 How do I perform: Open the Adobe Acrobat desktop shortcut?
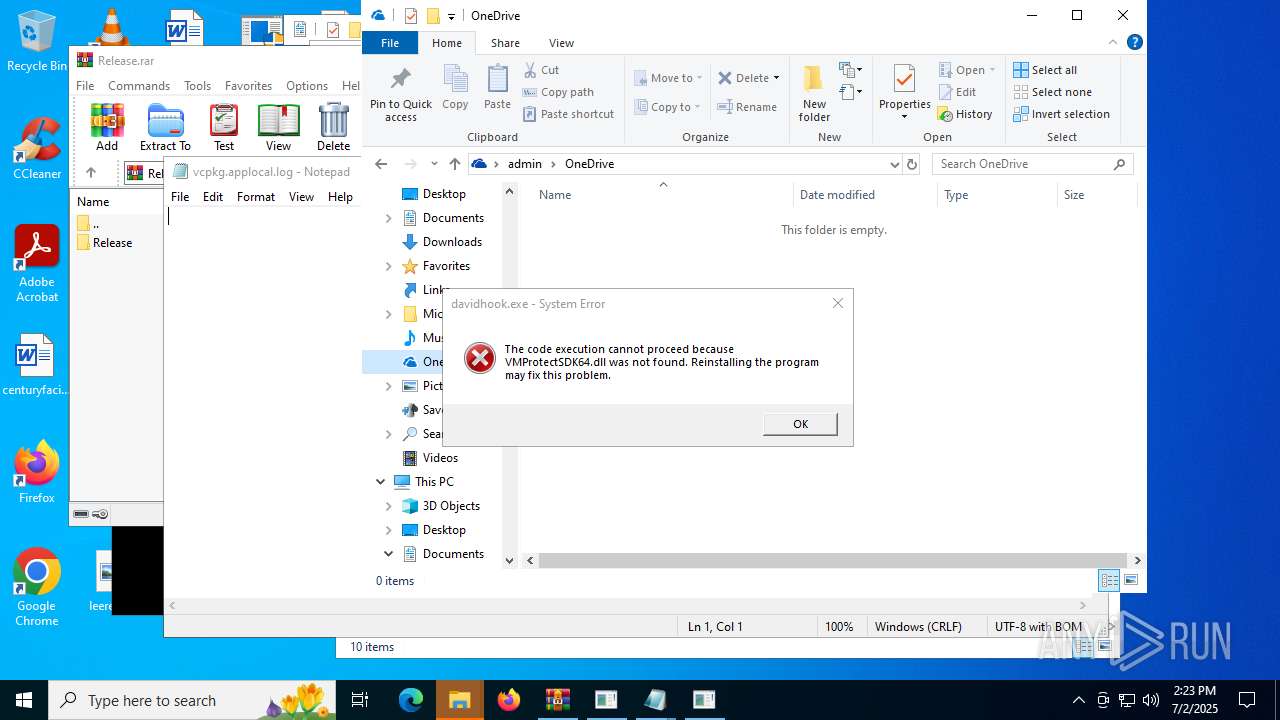pyautogui.click(x=37, y=263)
